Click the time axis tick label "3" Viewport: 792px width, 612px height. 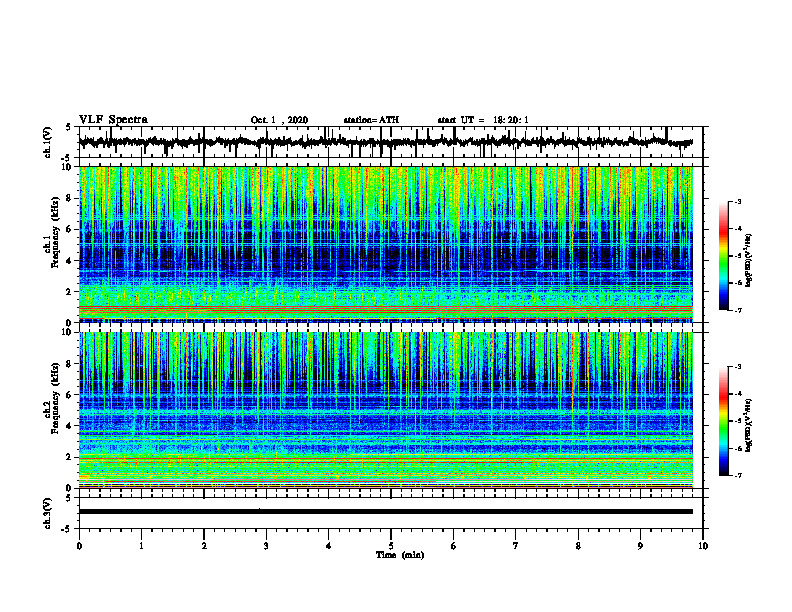click(x=266, y=546)
